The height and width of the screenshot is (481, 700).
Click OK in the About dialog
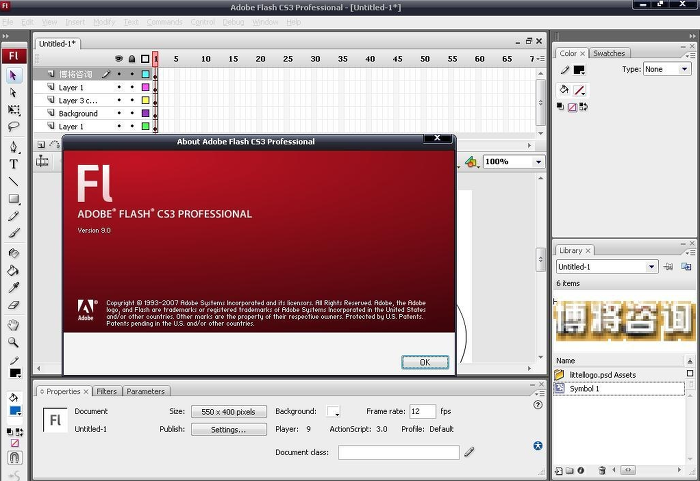point(425,362)
